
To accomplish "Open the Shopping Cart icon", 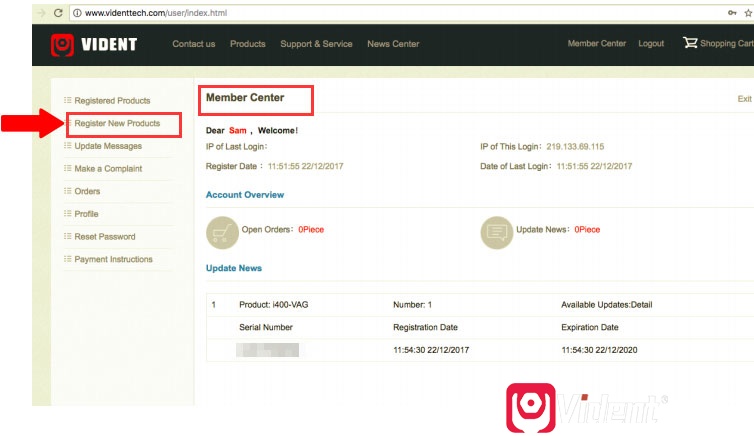I will tap(690, 43).
